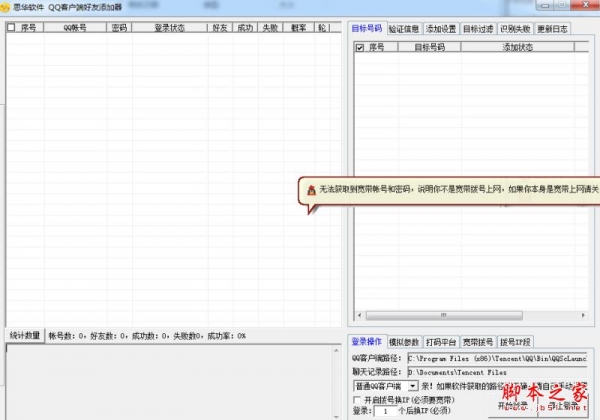The width and height of the screenshot is (600, 420).
Task: Click left arrow of target list scrollbar
Action: tap(359, 315)
